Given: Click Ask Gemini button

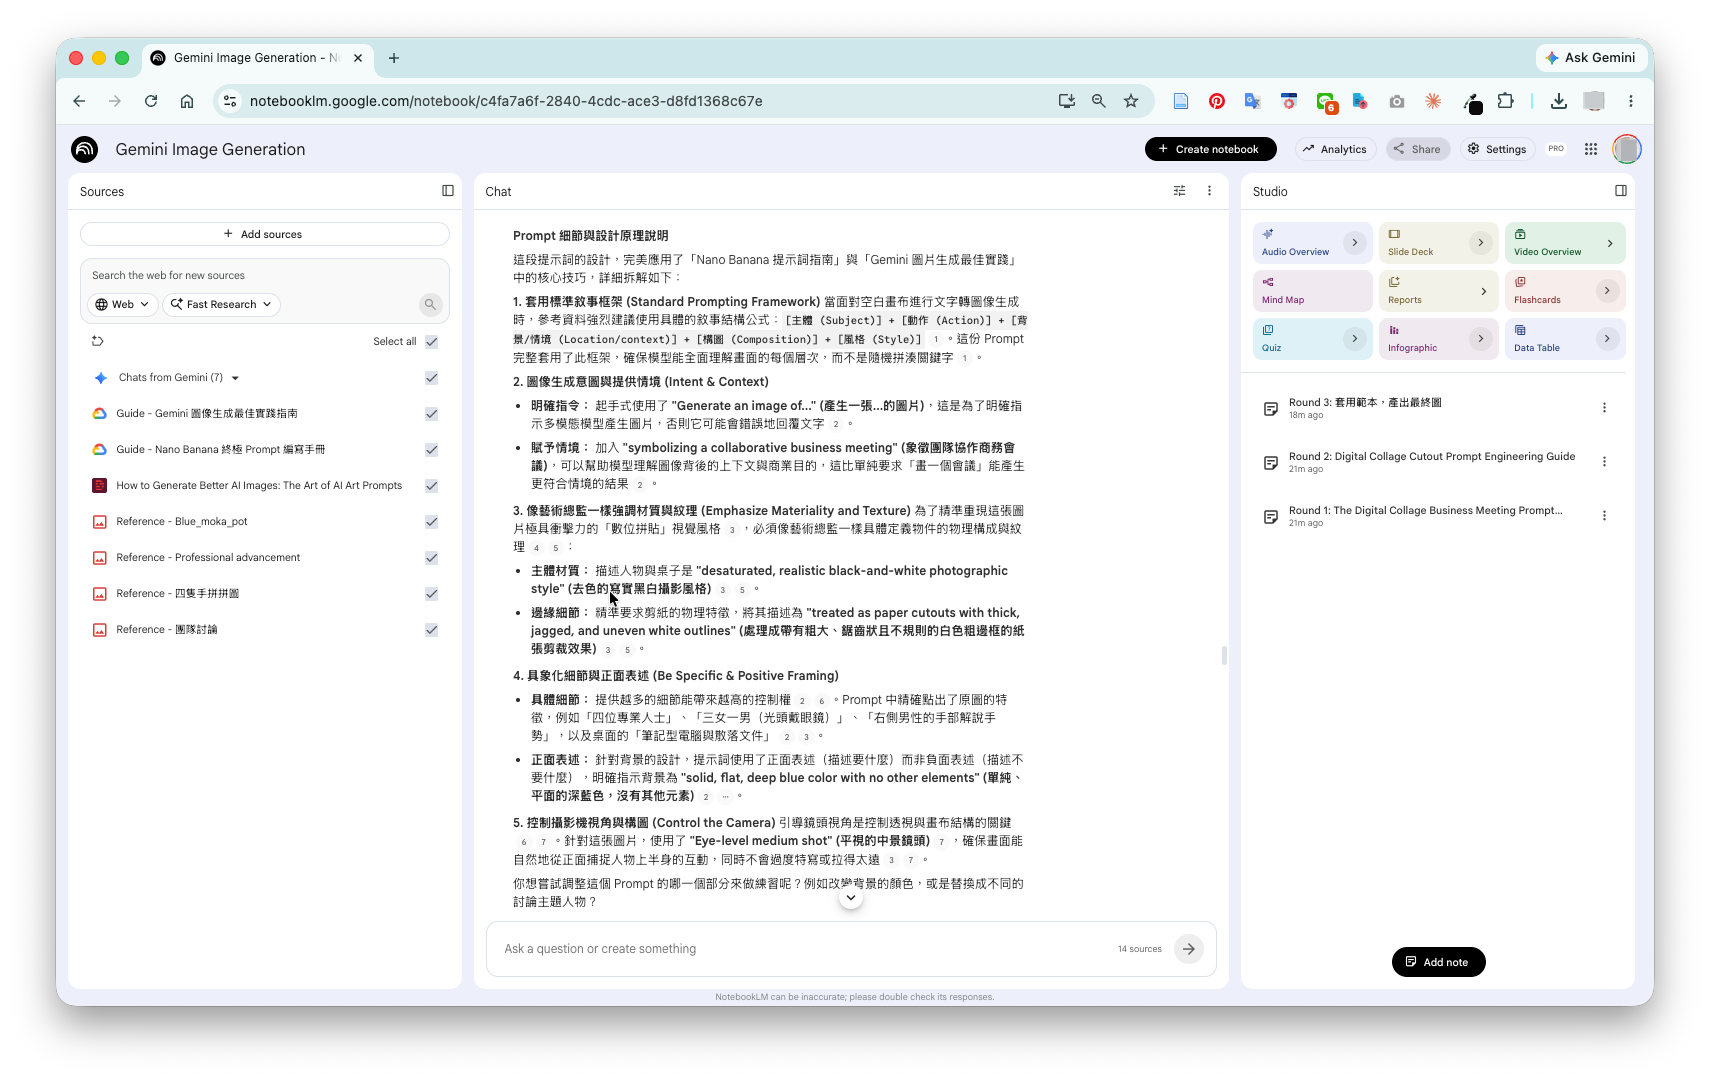Looking at the screenshot, I should point(1590,58).
